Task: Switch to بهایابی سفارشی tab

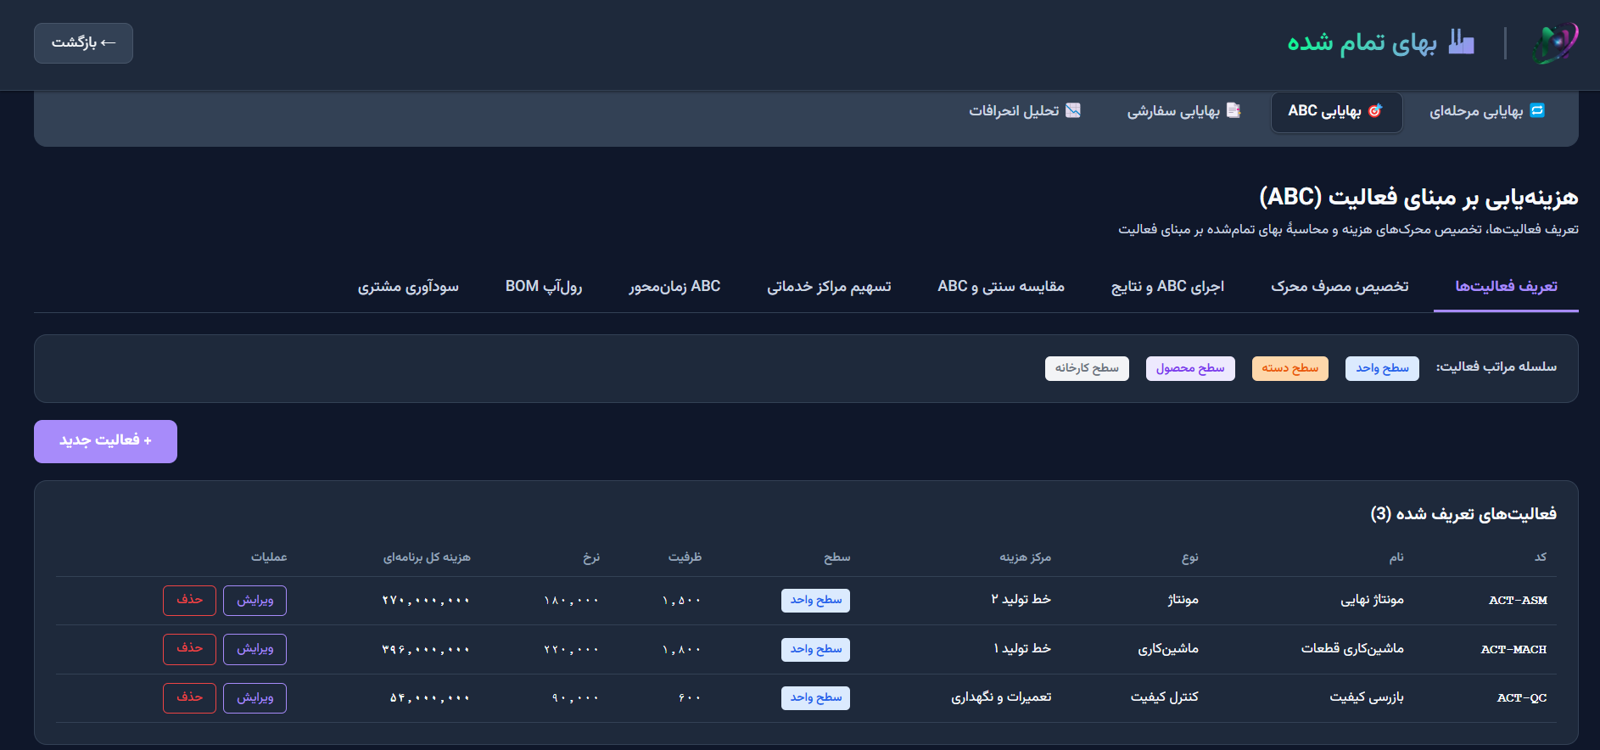Action: (1184, 111)
